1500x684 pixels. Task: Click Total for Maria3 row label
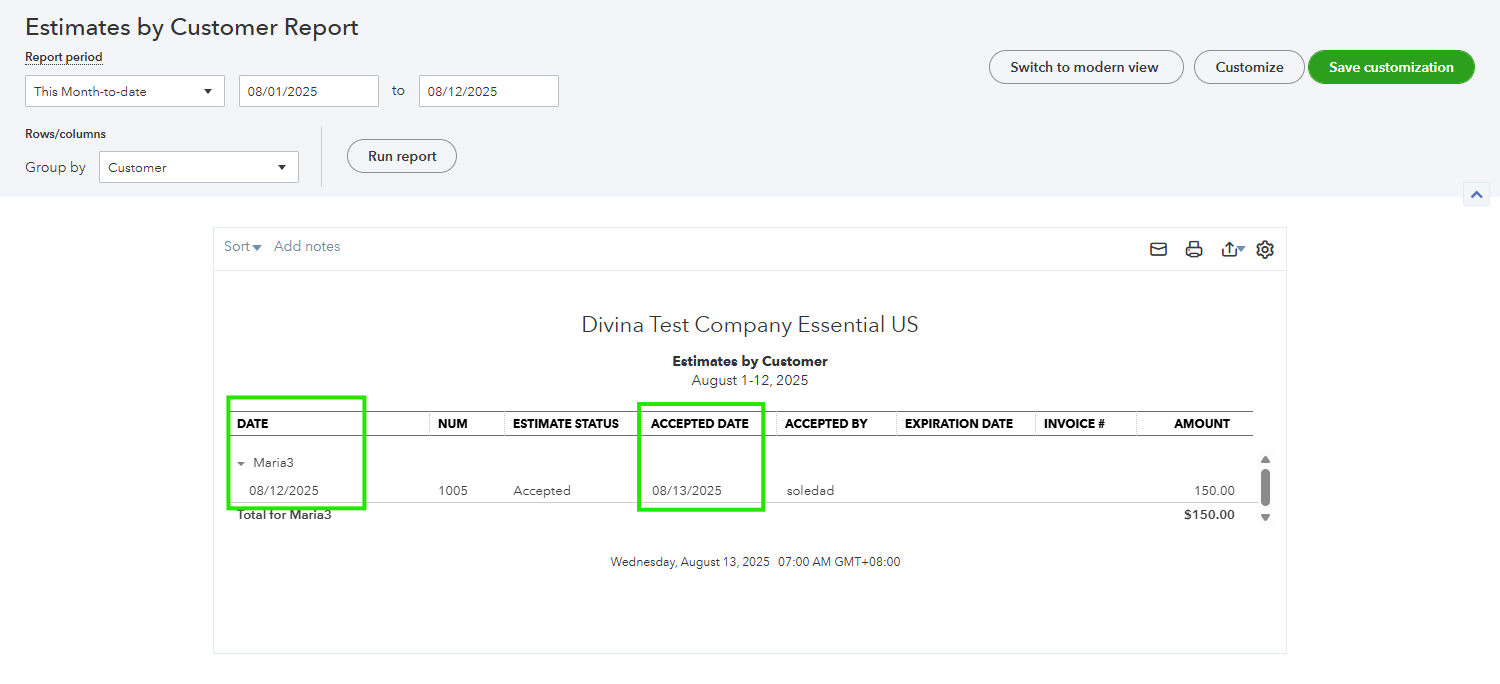284,515
